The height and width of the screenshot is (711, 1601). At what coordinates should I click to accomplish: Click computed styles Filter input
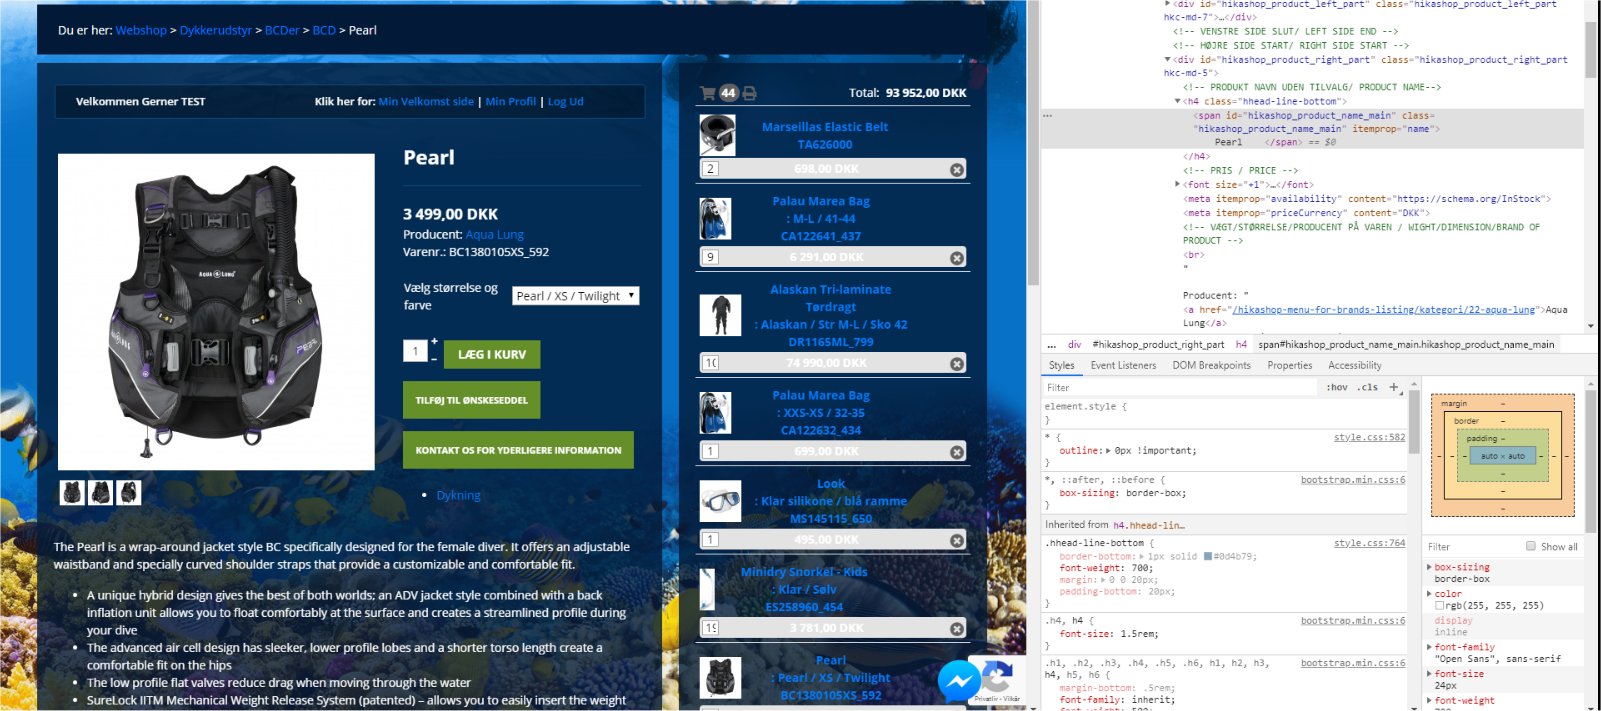pyautogui.click(x=1470, y=547)
